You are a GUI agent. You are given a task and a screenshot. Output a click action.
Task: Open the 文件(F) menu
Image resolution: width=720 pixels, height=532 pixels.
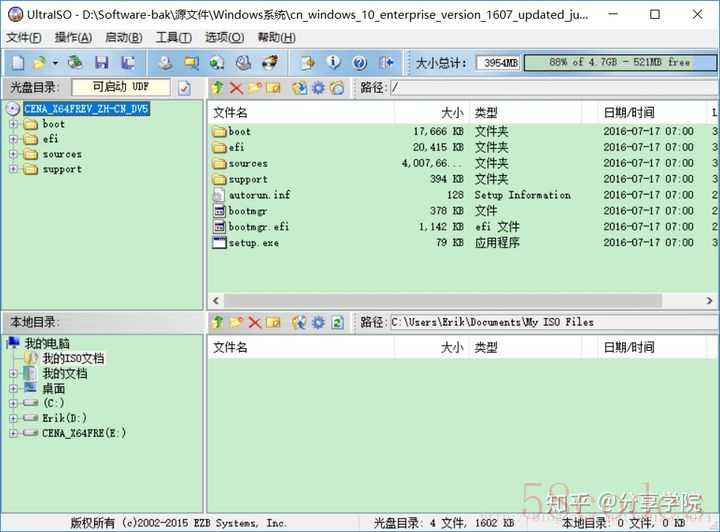tap(23, 38)
